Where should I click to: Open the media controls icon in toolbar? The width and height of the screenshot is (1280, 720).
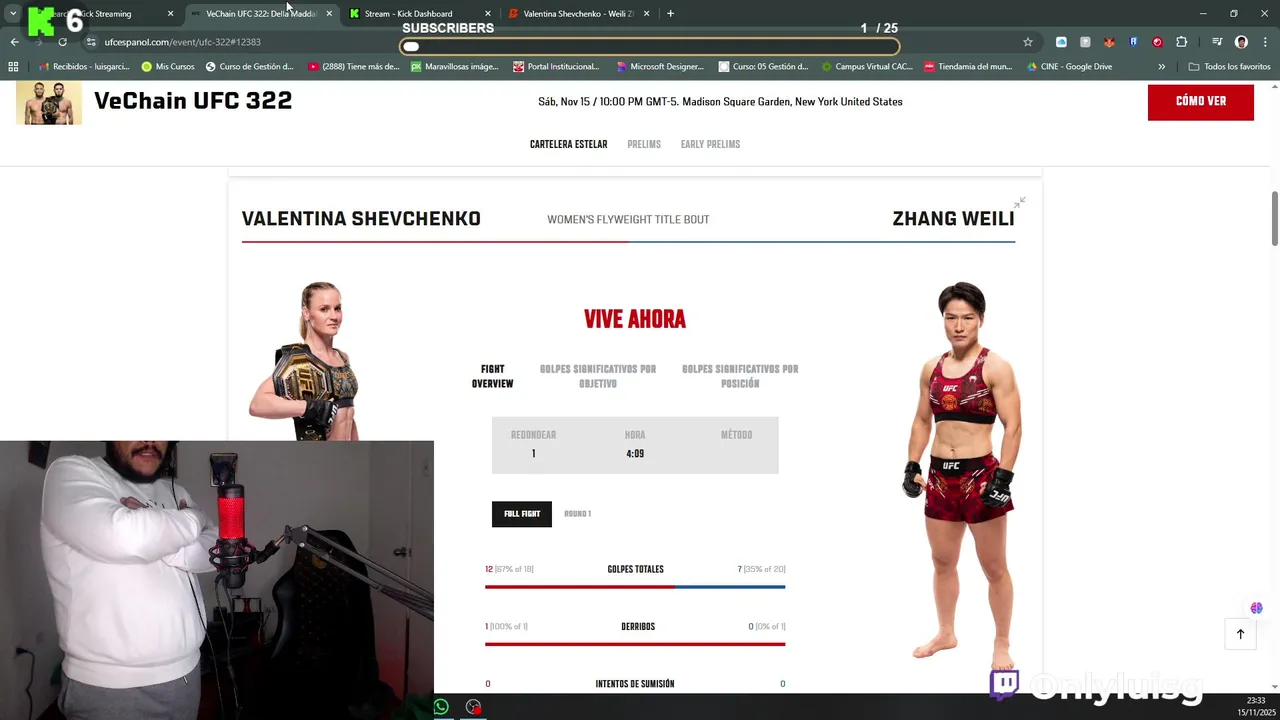pyautogui.click(x=1217, y=42)
